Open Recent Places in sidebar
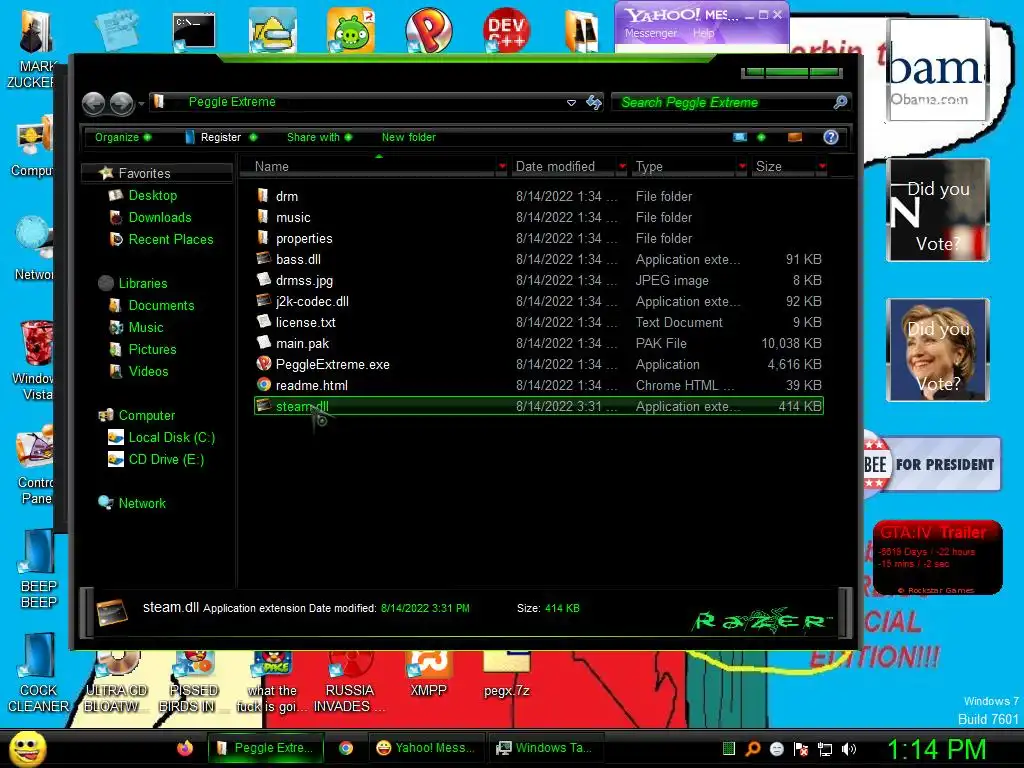 [171, 240]
